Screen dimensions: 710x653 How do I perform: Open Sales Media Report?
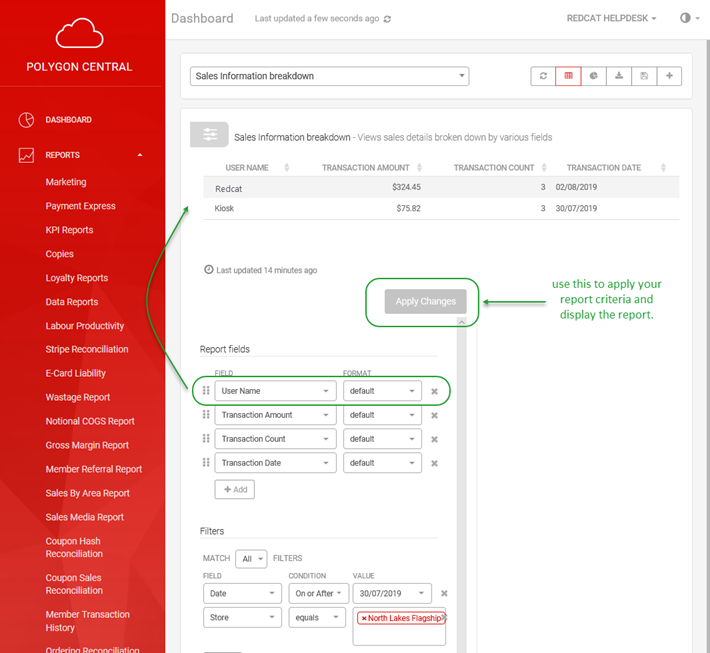click(84, 517)
